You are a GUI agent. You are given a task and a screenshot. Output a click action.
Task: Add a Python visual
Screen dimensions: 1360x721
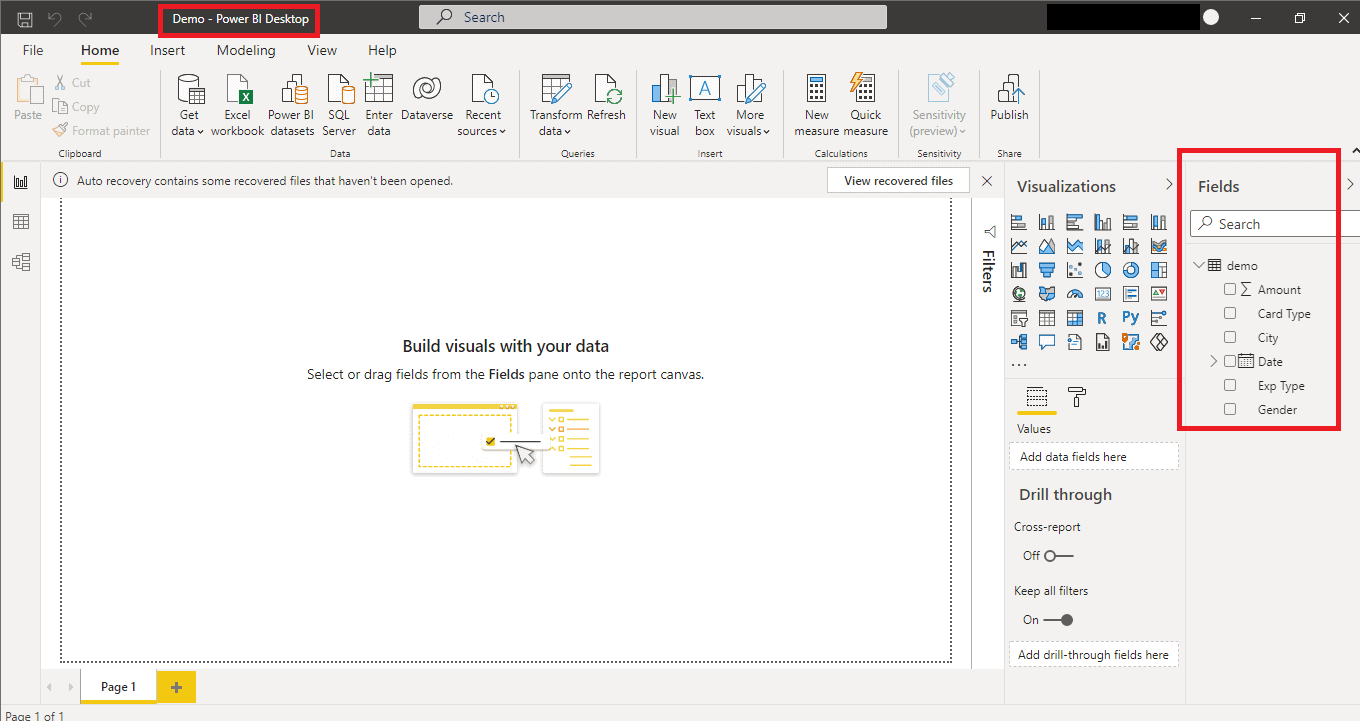(x=1130, y=317)
